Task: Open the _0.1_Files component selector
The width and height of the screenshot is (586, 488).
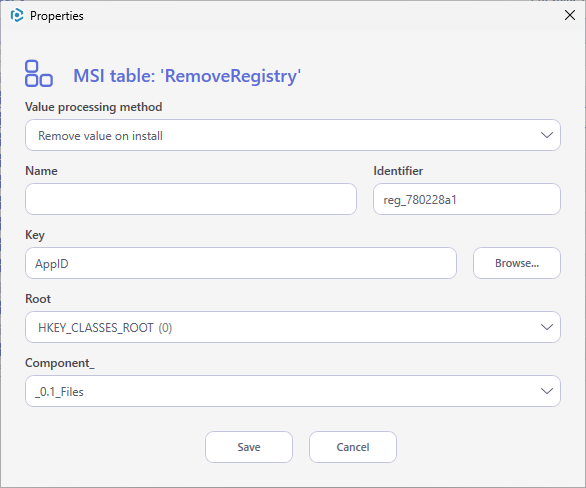Action: pyautogui.click(x=293, y=391)
